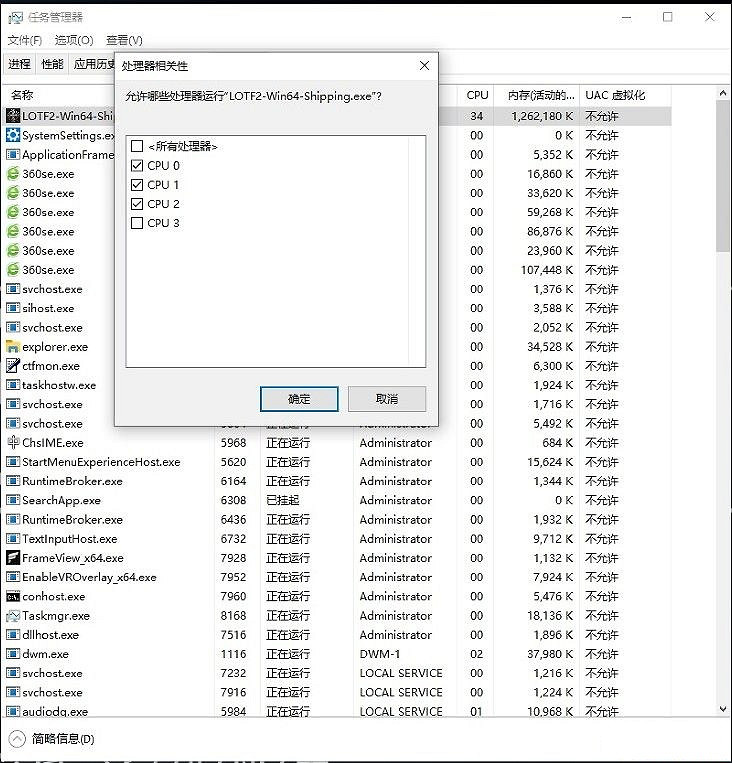Switch to the 性能 tab
The width and height of the screenshot is (732, 763).
(x=52, y=64)
